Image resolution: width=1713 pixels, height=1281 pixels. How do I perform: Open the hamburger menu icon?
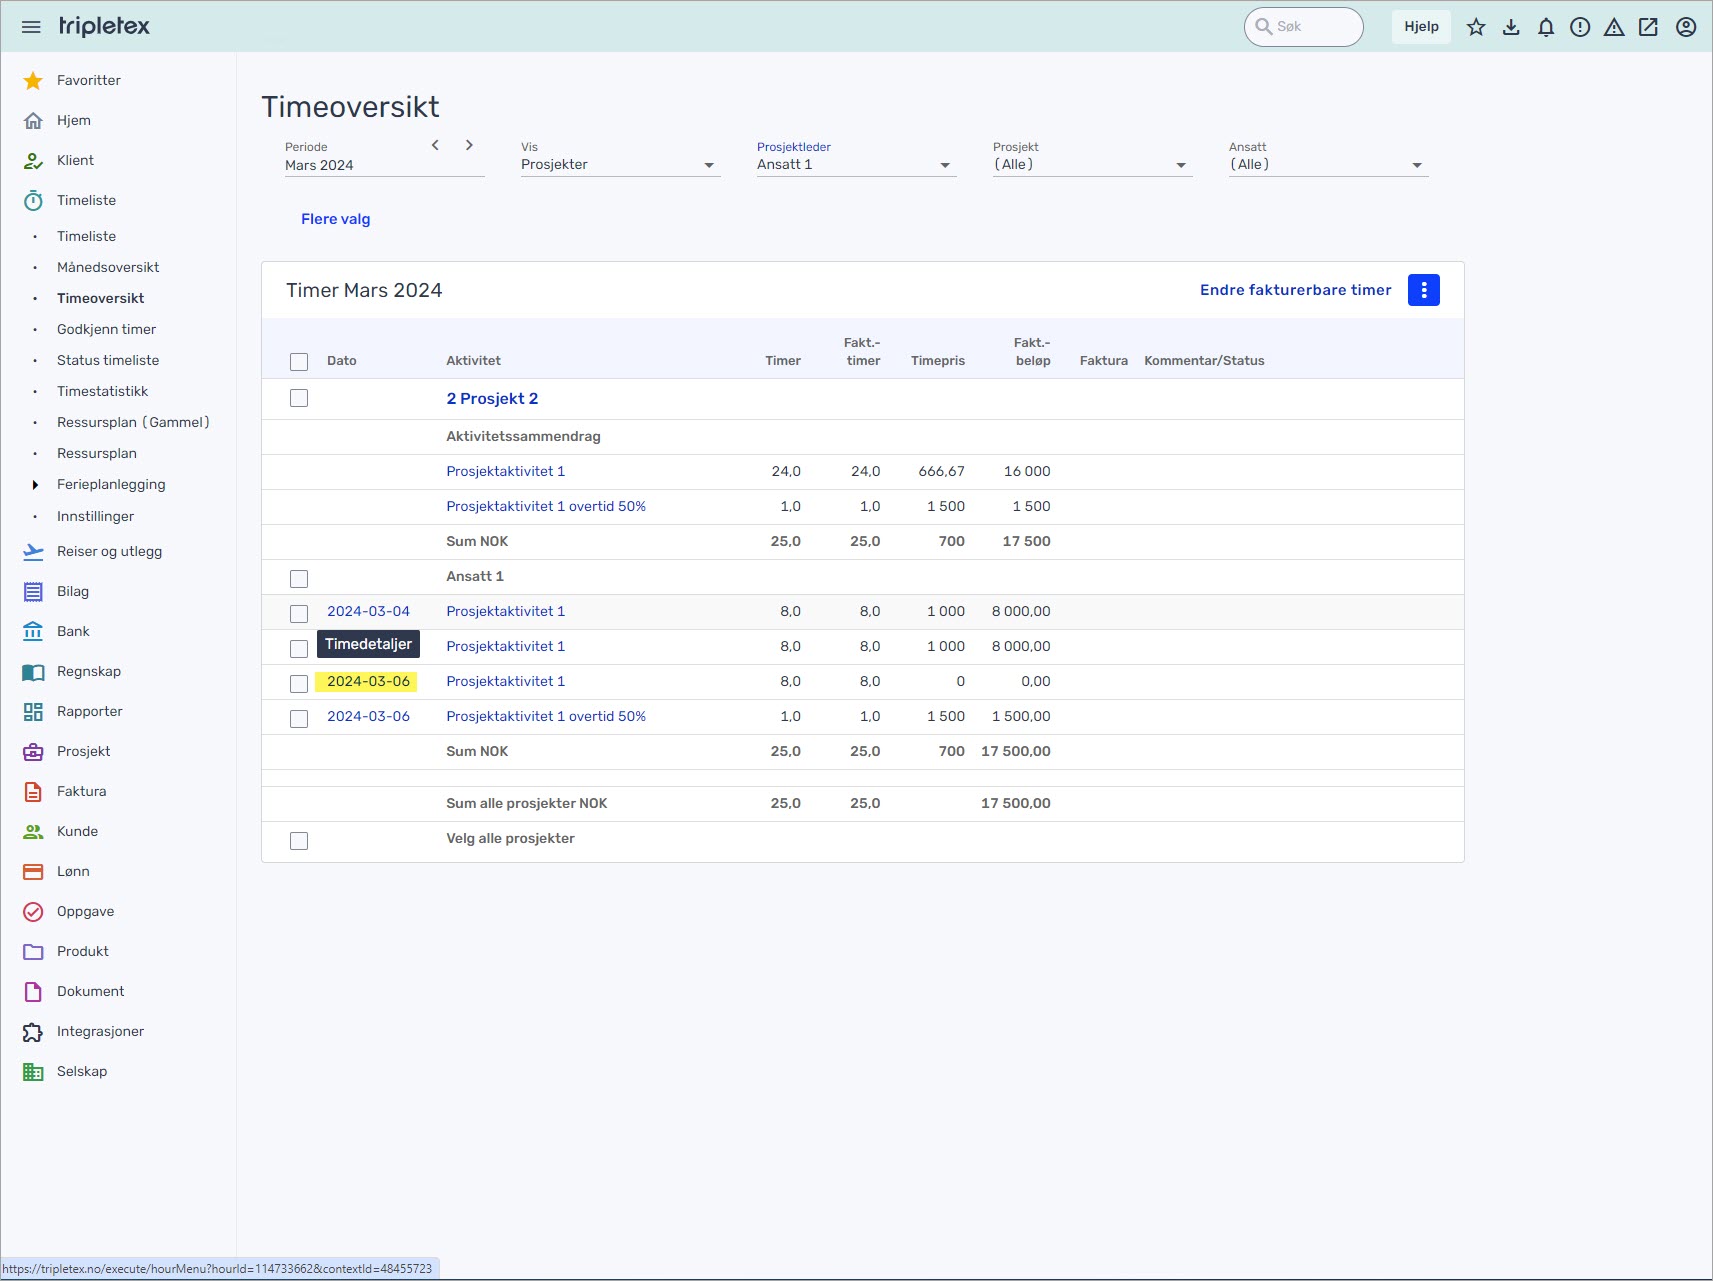click(31, 27)
